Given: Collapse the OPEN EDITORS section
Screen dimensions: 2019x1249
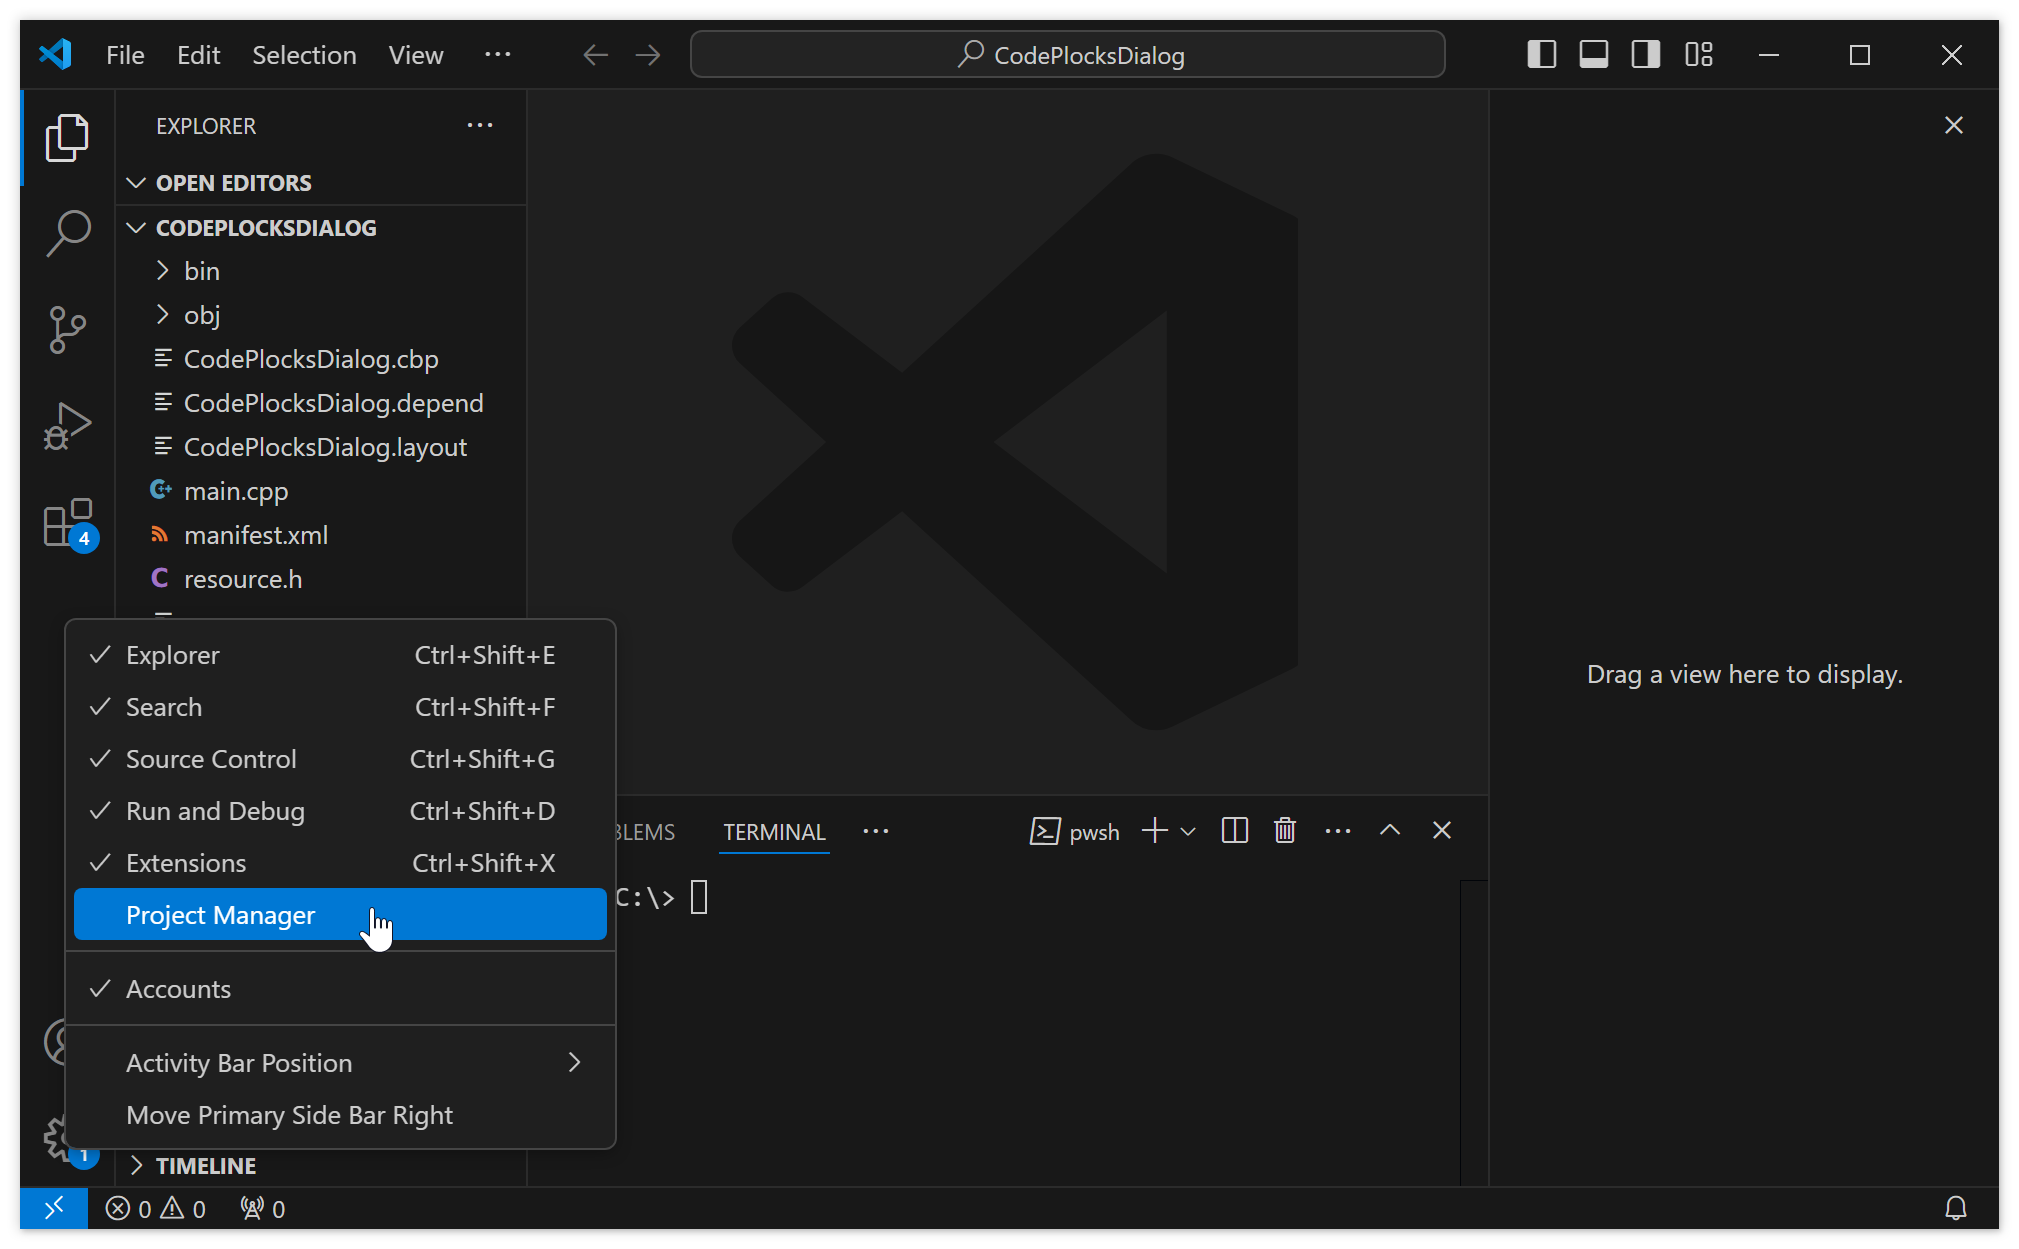Looking at the screenshot, I should (321, 183).
